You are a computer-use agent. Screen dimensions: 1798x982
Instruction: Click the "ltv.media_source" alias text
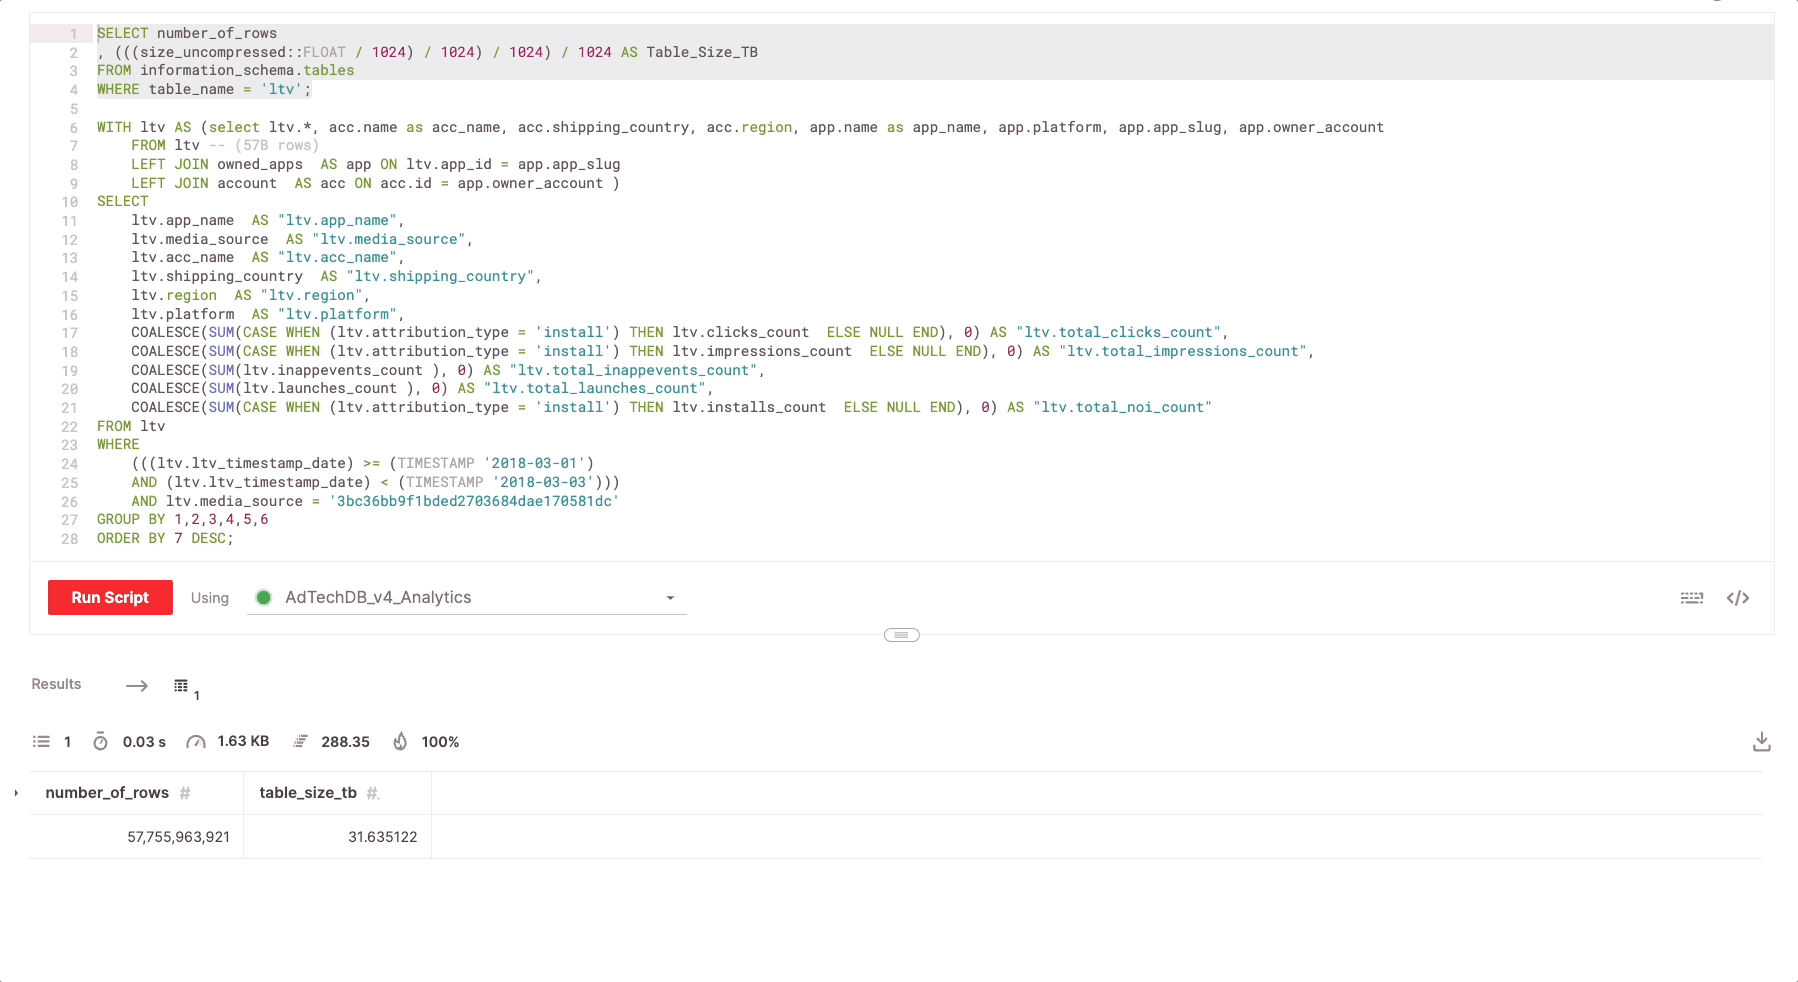pos(388,239)
